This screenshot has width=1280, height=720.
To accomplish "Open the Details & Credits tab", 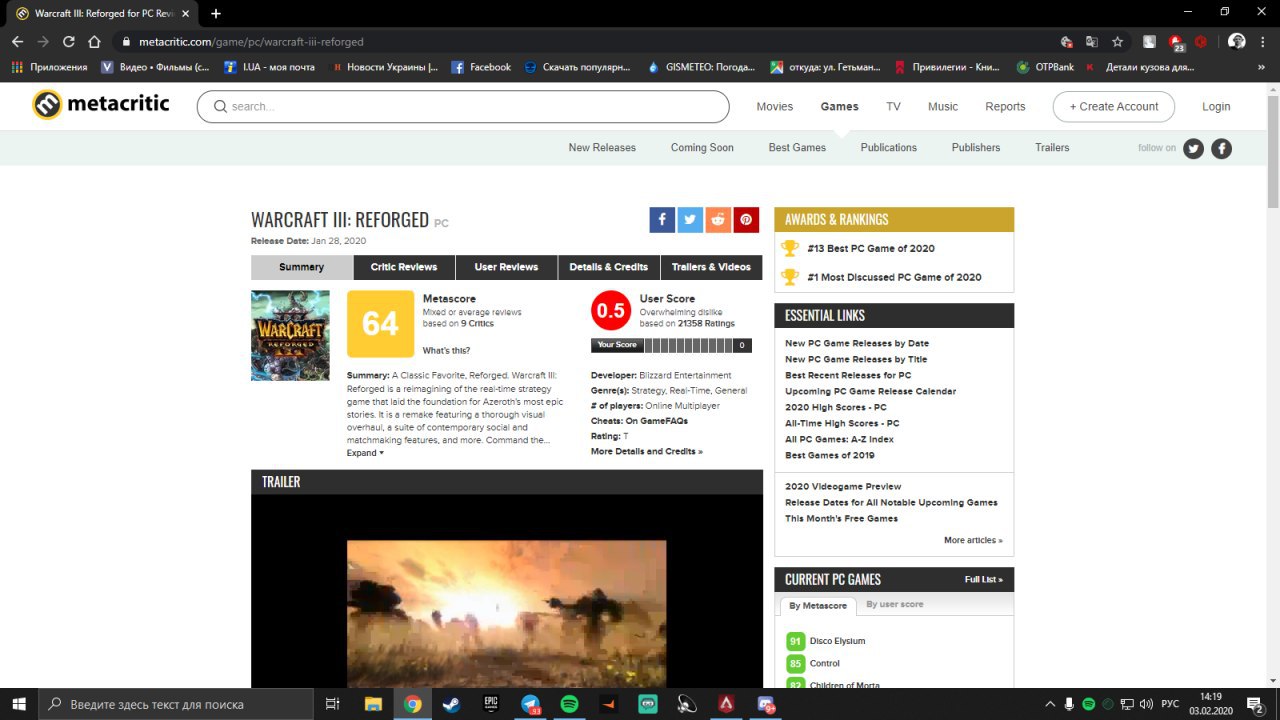I will click(609, 267).
